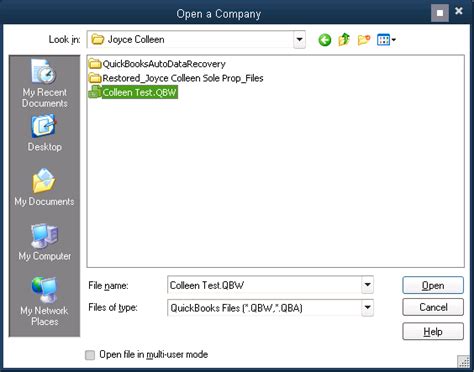Expand the Files of type dropdown arrow
This screenshot has height=372, width=474.
[367, 307]
